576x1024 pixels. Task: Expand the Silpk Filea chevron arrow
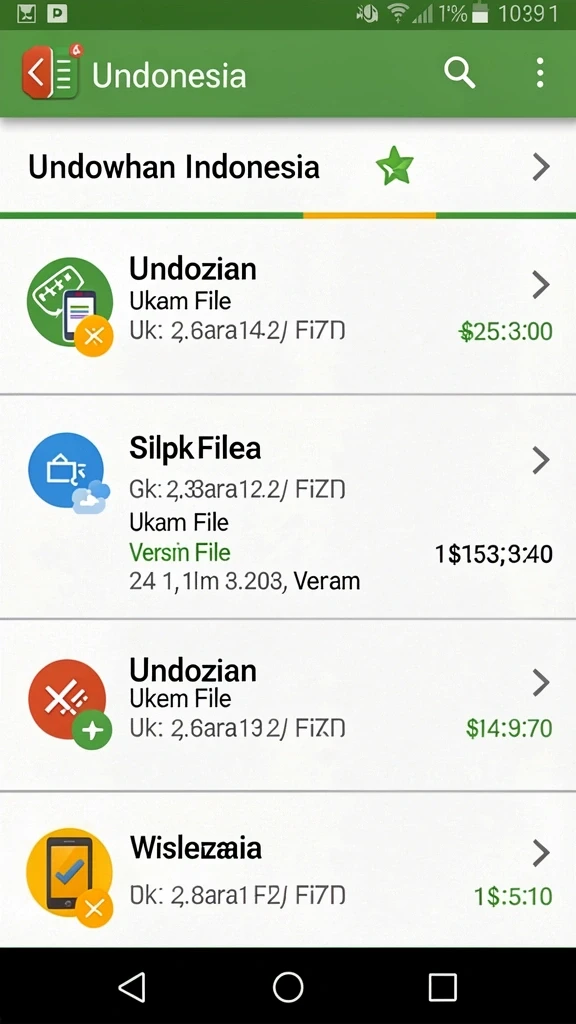[x=541, y=460]
